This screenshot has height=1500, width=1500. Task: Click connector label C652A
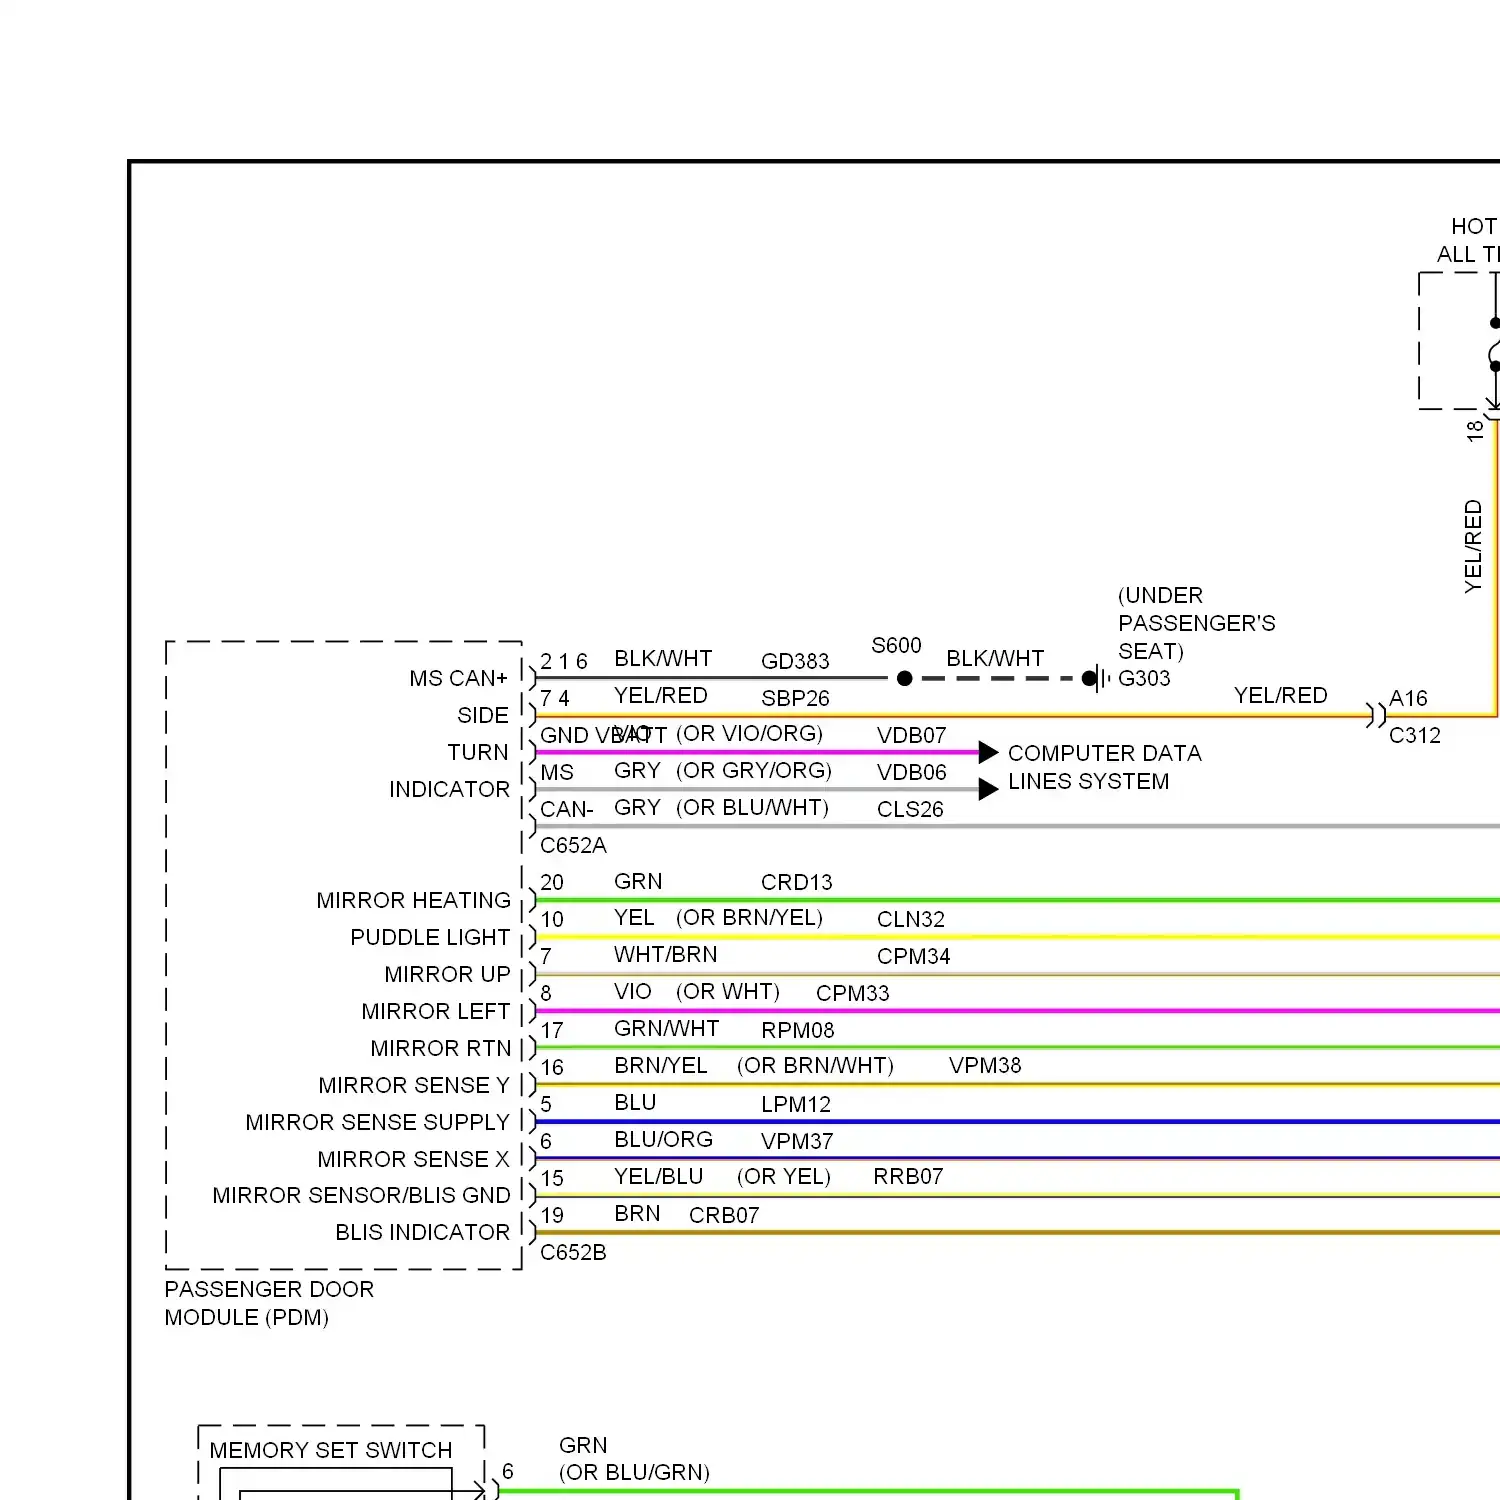coord(573,845)
